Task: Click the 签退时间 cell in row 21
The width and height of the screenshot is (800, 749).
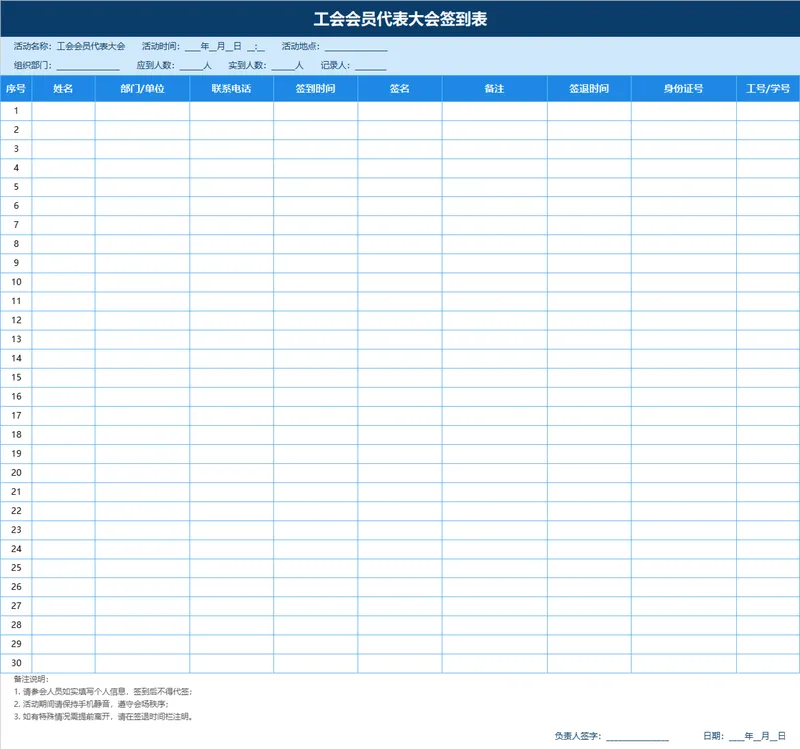Action: [589, 492]
